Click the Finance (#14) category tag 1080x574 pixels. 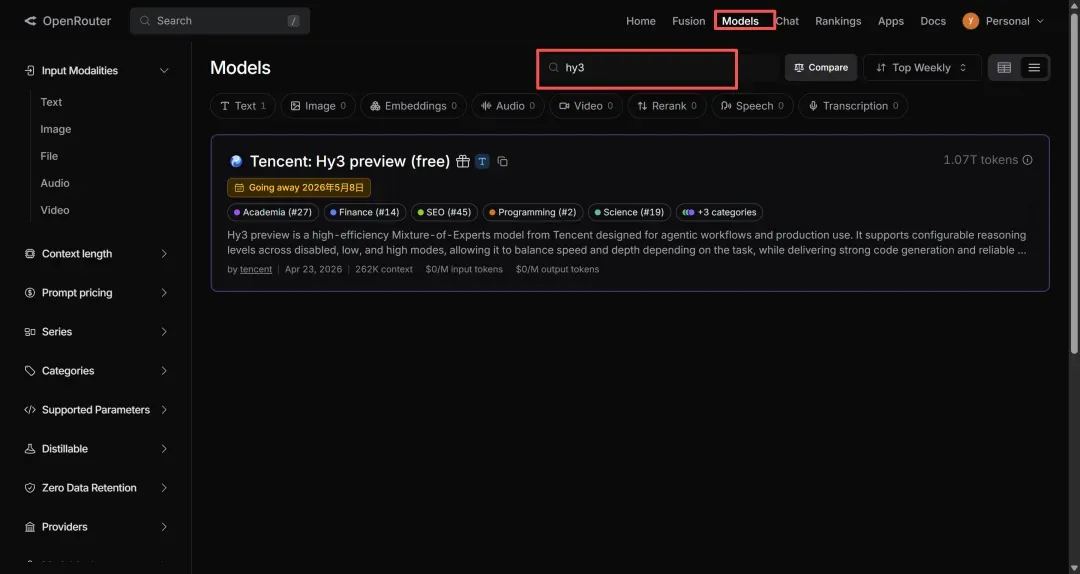365,212
